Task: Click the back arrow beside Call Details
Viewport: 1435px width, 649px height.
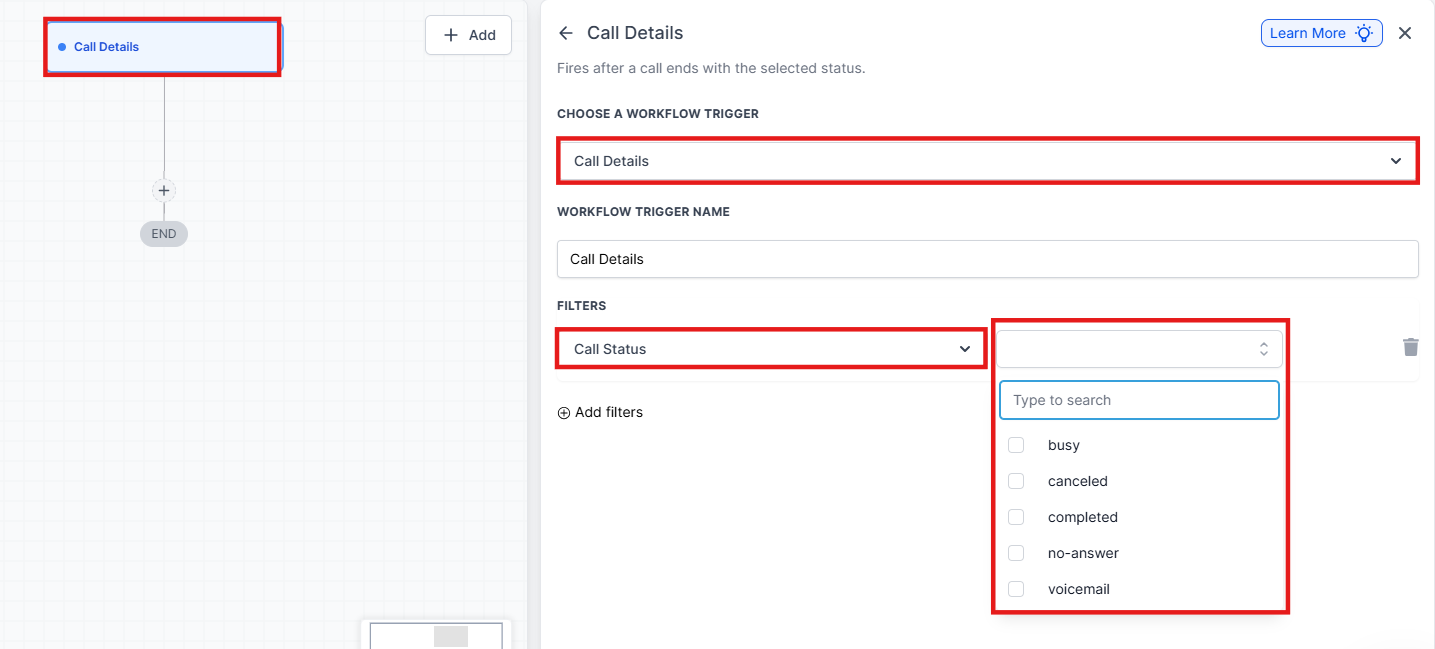Action: (566, 33)
